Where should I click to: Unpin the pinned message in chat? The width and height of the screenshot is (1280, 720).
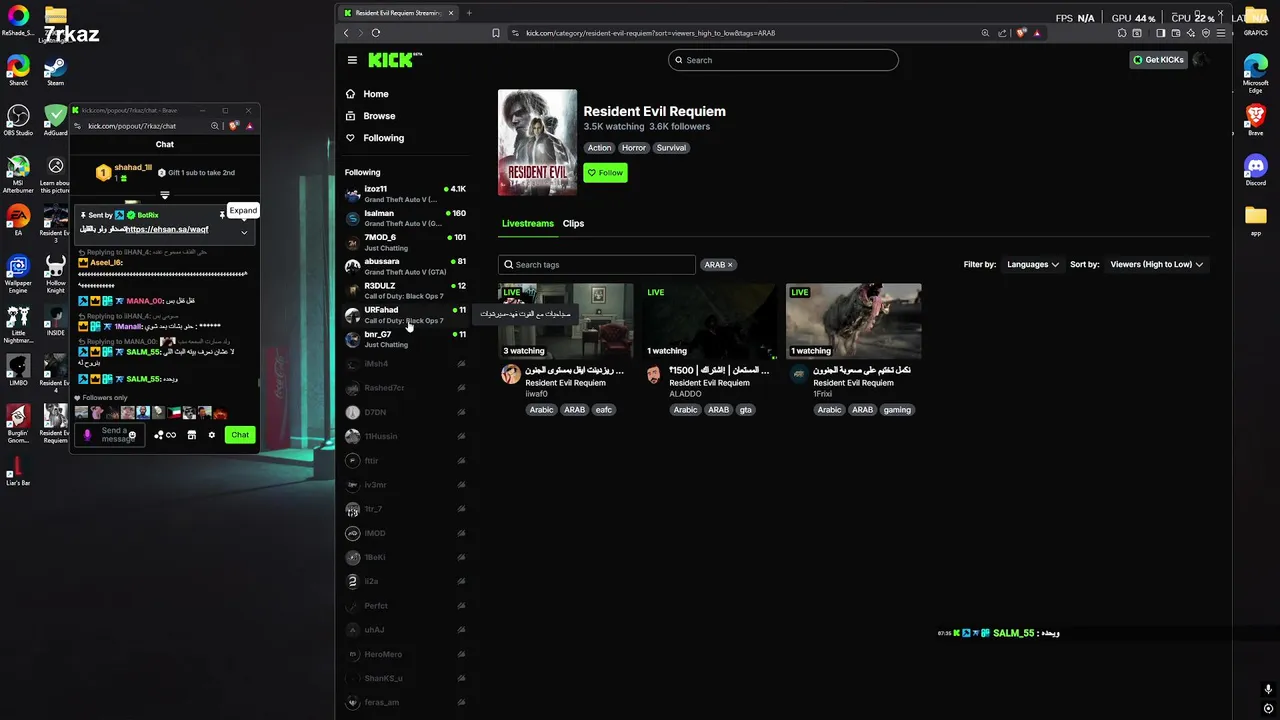pos(222,215)
